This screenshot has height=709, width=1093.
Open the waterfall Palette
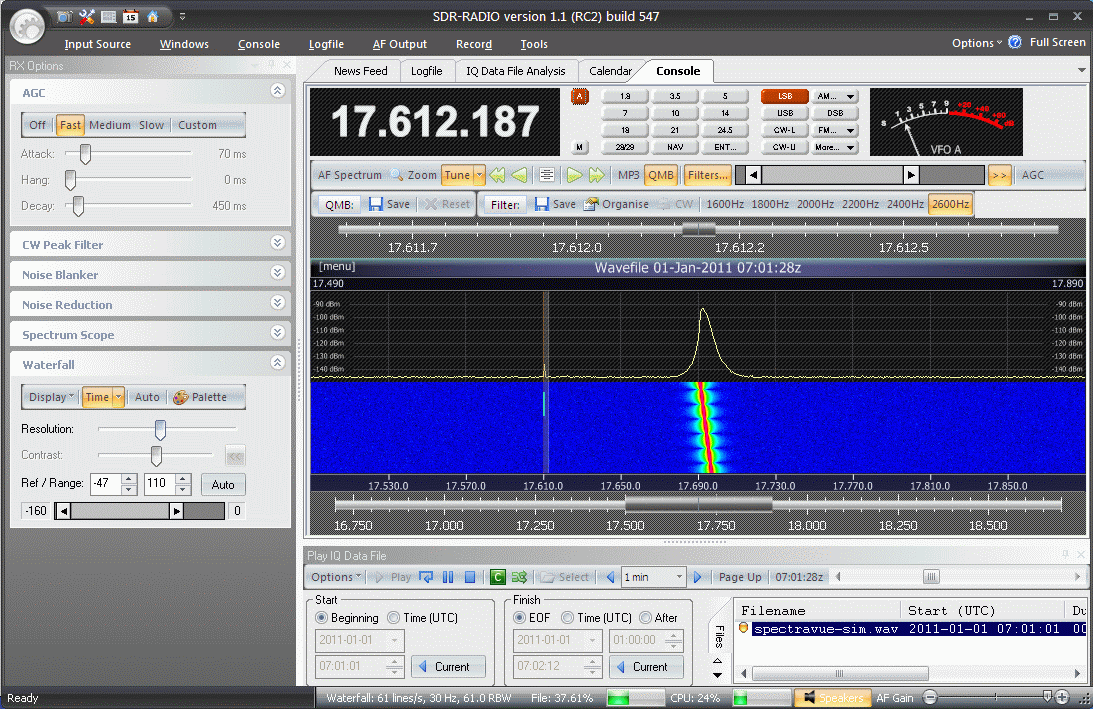[201, 397]
